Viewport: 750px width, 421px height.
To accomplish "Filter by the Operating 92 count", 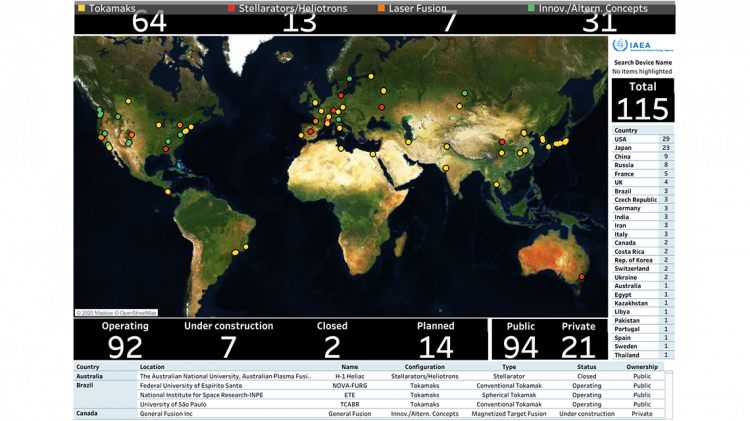I will coord(125,340).
